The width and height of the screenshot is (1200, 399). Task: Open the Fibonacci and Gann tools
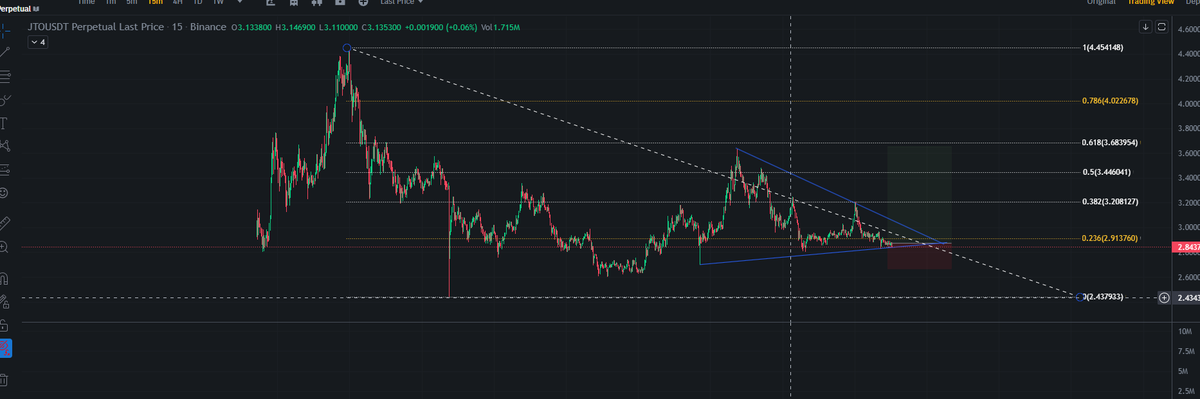click(x=5, y=77)
